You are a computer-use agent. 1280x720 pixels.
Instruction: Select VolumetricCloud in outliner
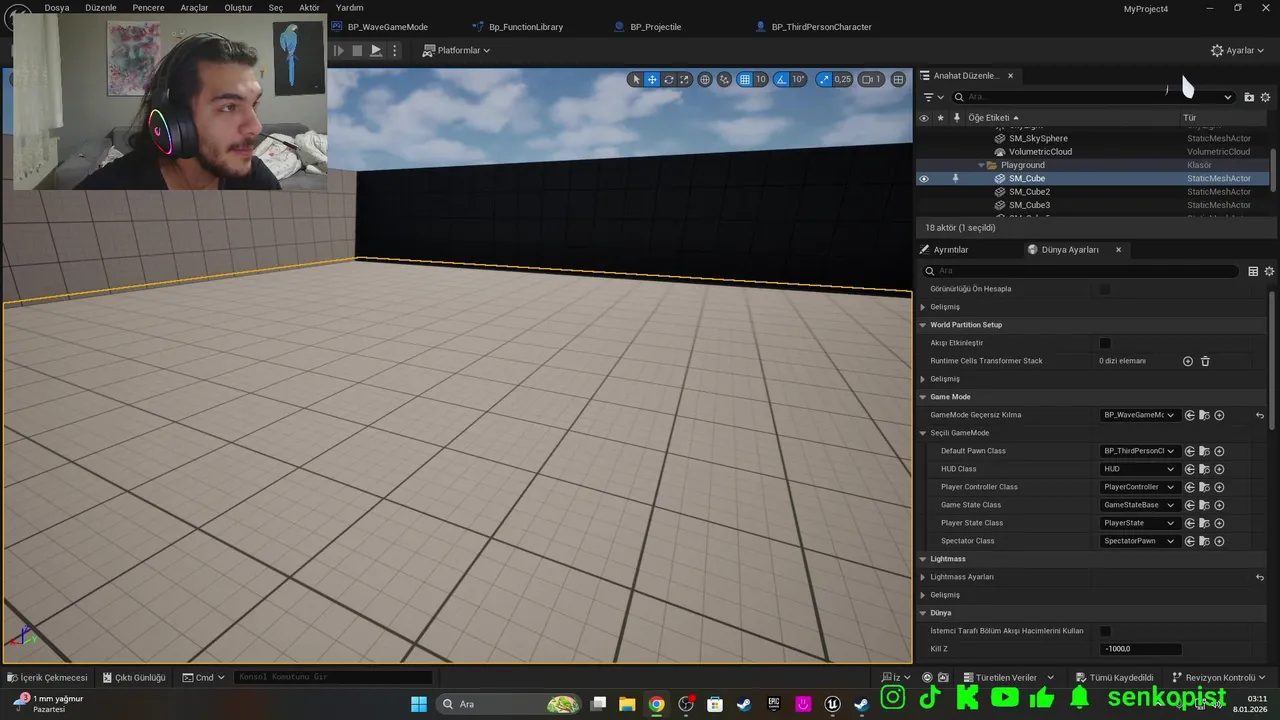click(x=1040, y=152)
